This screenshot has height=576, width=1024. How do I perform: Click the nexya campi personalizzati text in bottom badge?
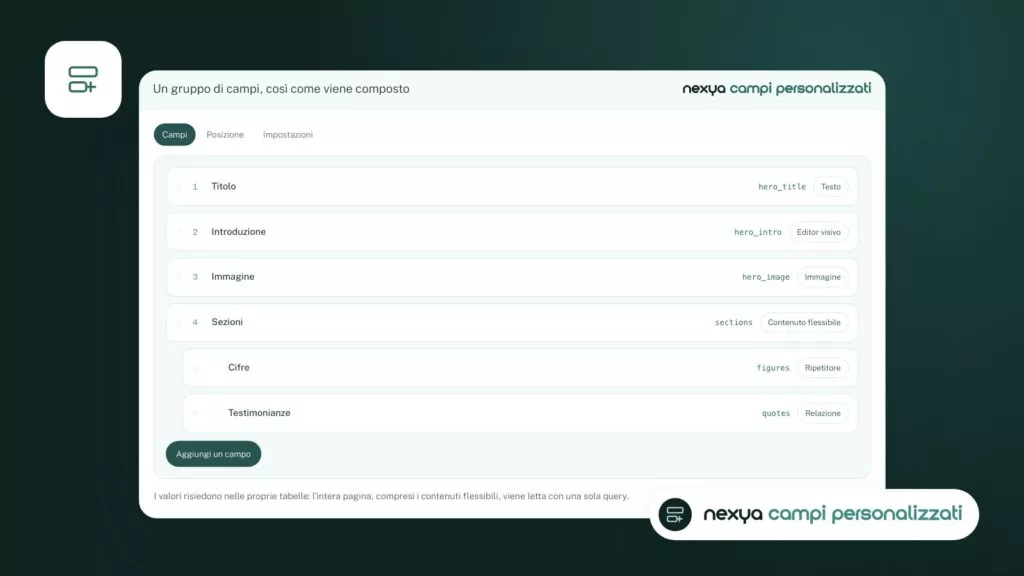[833, 514]
